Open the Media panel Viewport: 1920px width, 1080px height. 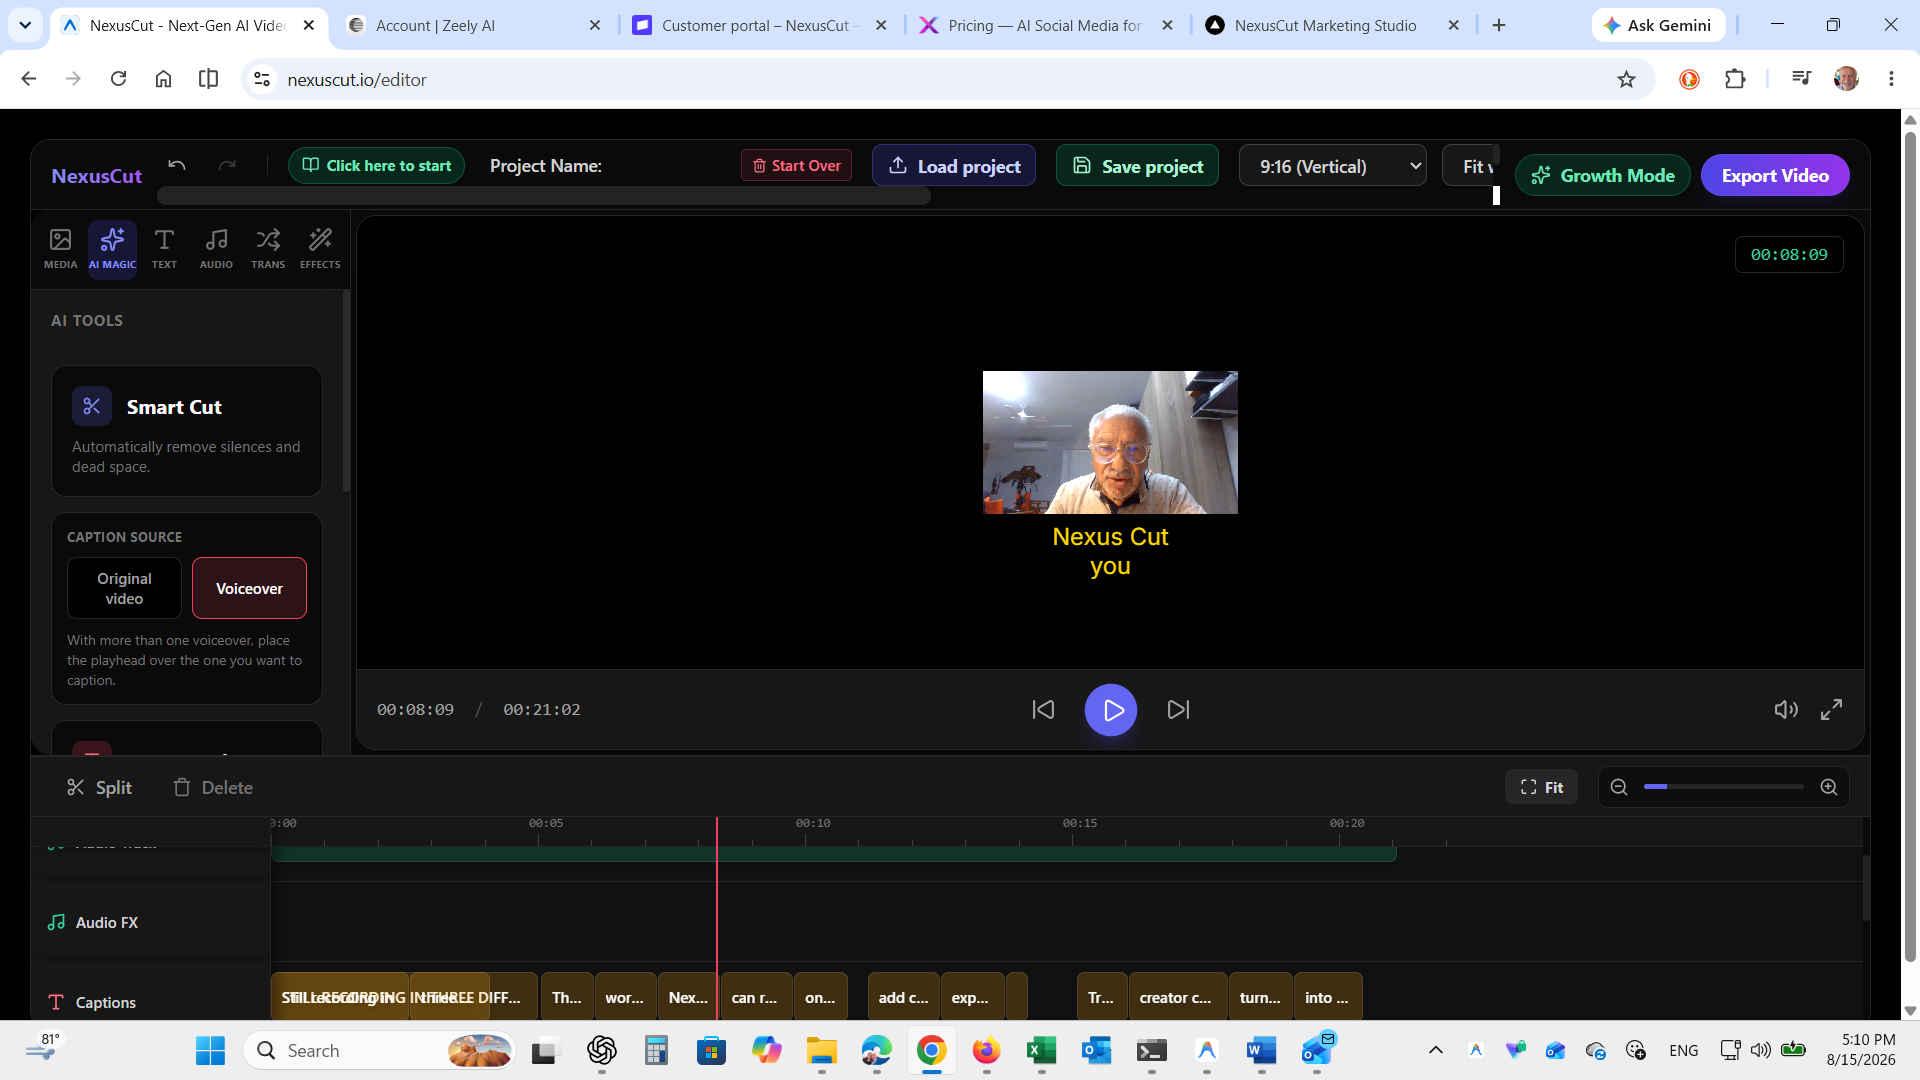(x=60, y=248)
